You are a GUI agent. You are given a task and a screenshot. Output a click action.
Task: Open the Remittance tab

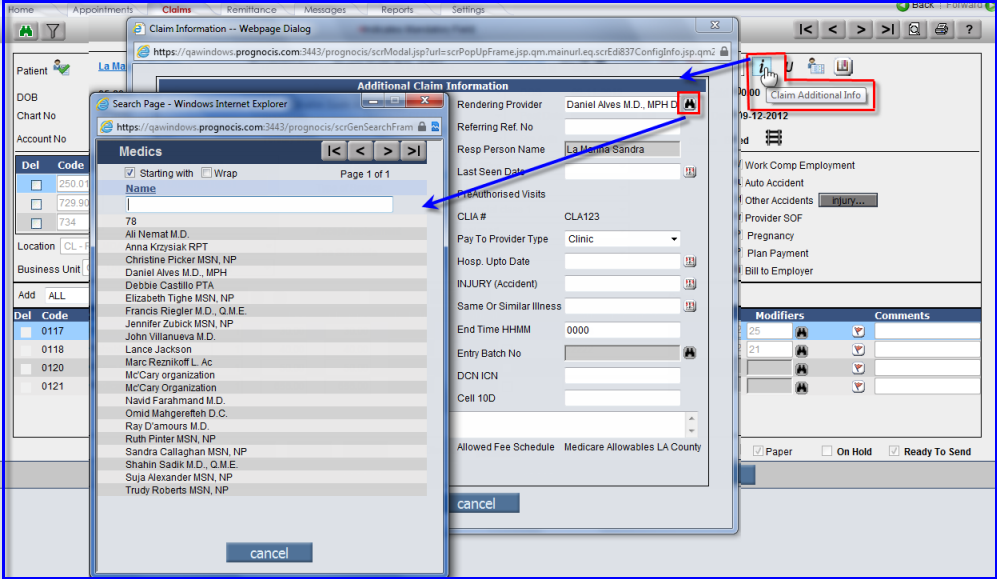(252, 10)
